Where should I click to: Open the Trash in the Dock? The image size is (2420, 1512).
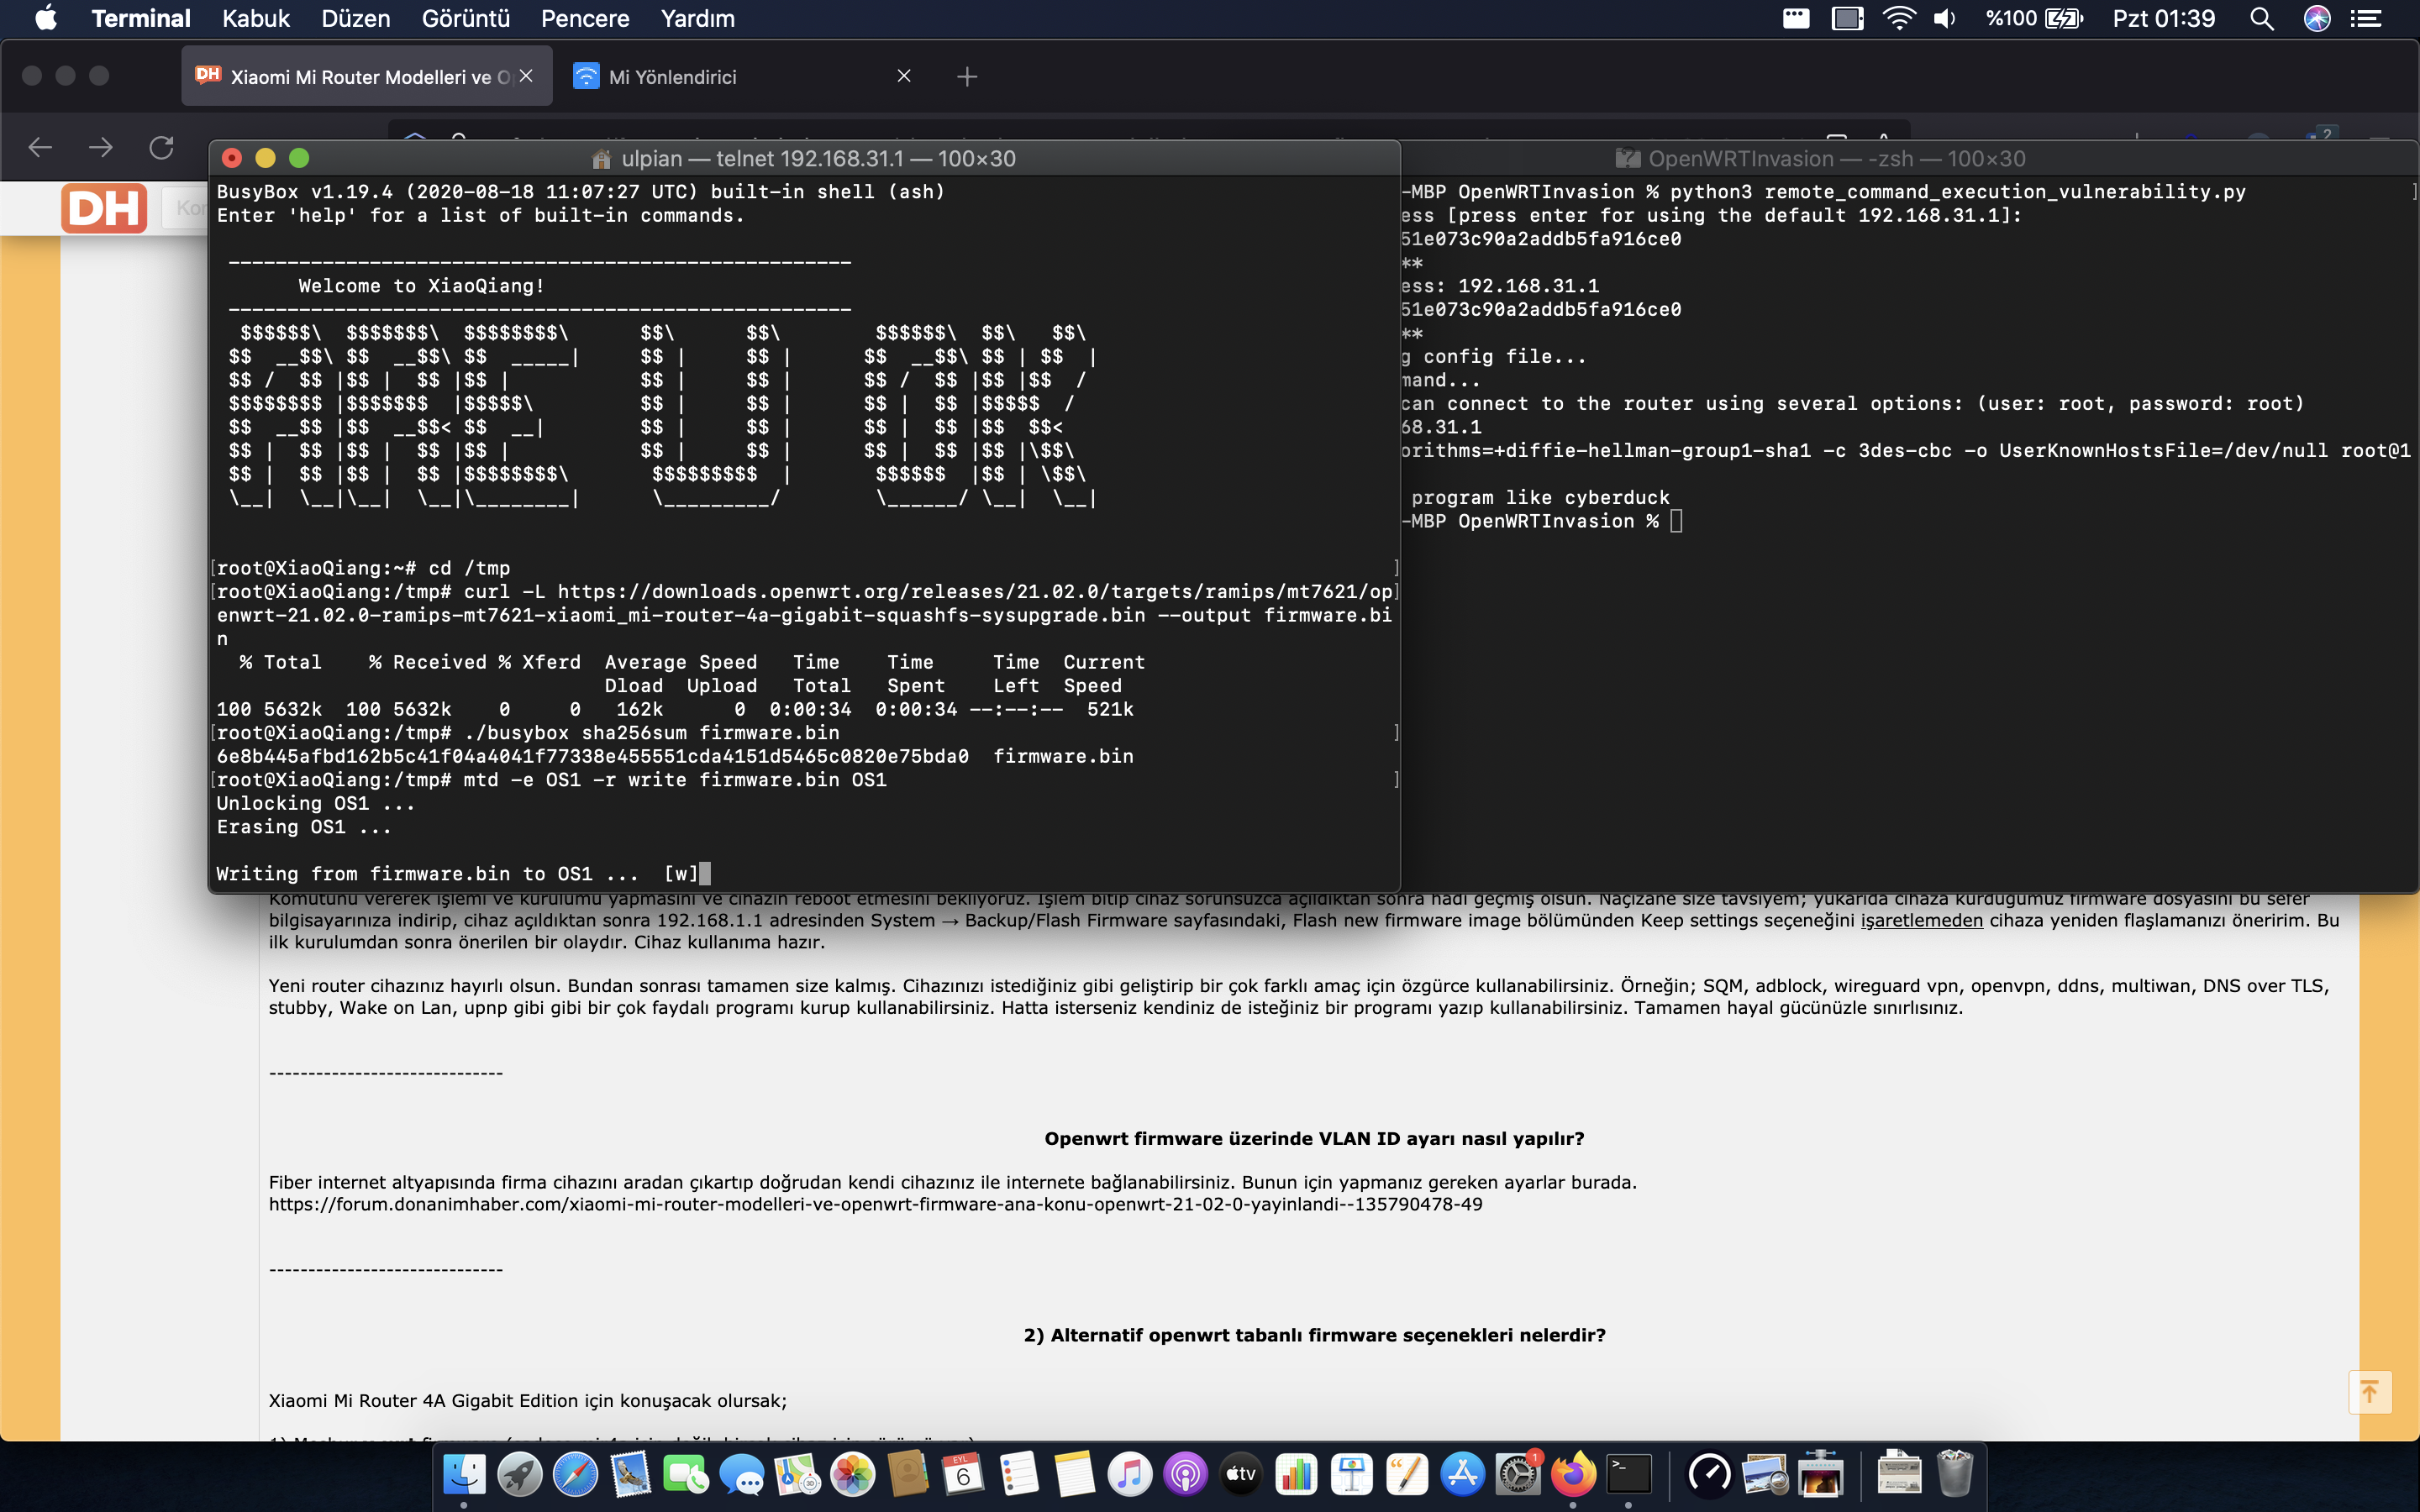1955,1474
